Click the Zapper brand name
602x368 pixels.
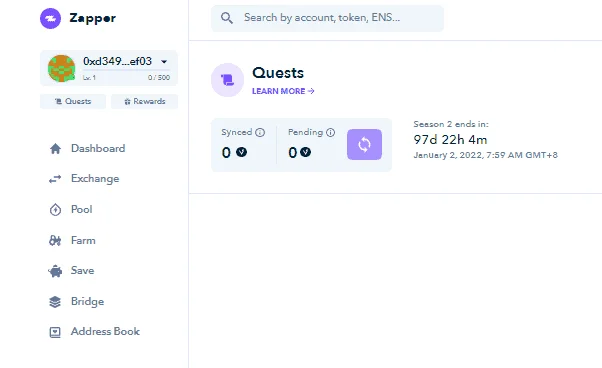[x=93, y=18]
